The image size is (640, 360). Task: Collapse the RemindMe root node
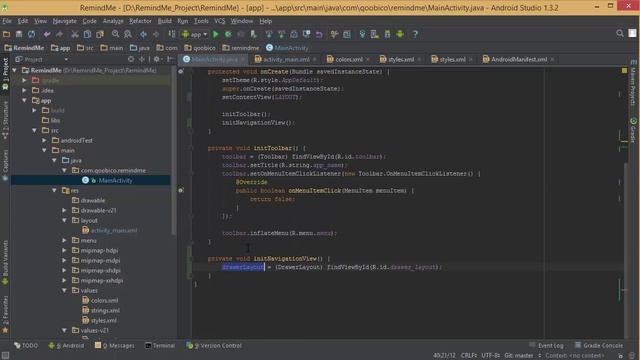[15, 70]
